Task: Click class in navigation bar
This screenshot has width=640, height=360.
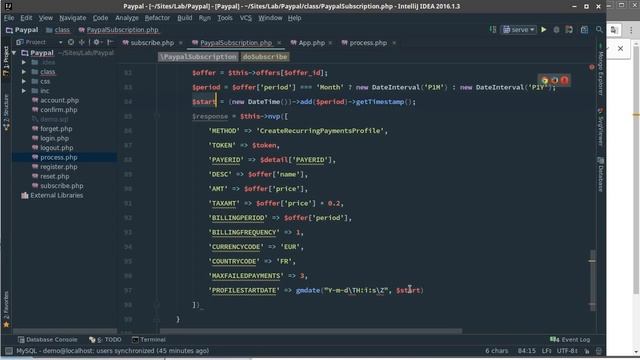Action: [x=58, y=30]
